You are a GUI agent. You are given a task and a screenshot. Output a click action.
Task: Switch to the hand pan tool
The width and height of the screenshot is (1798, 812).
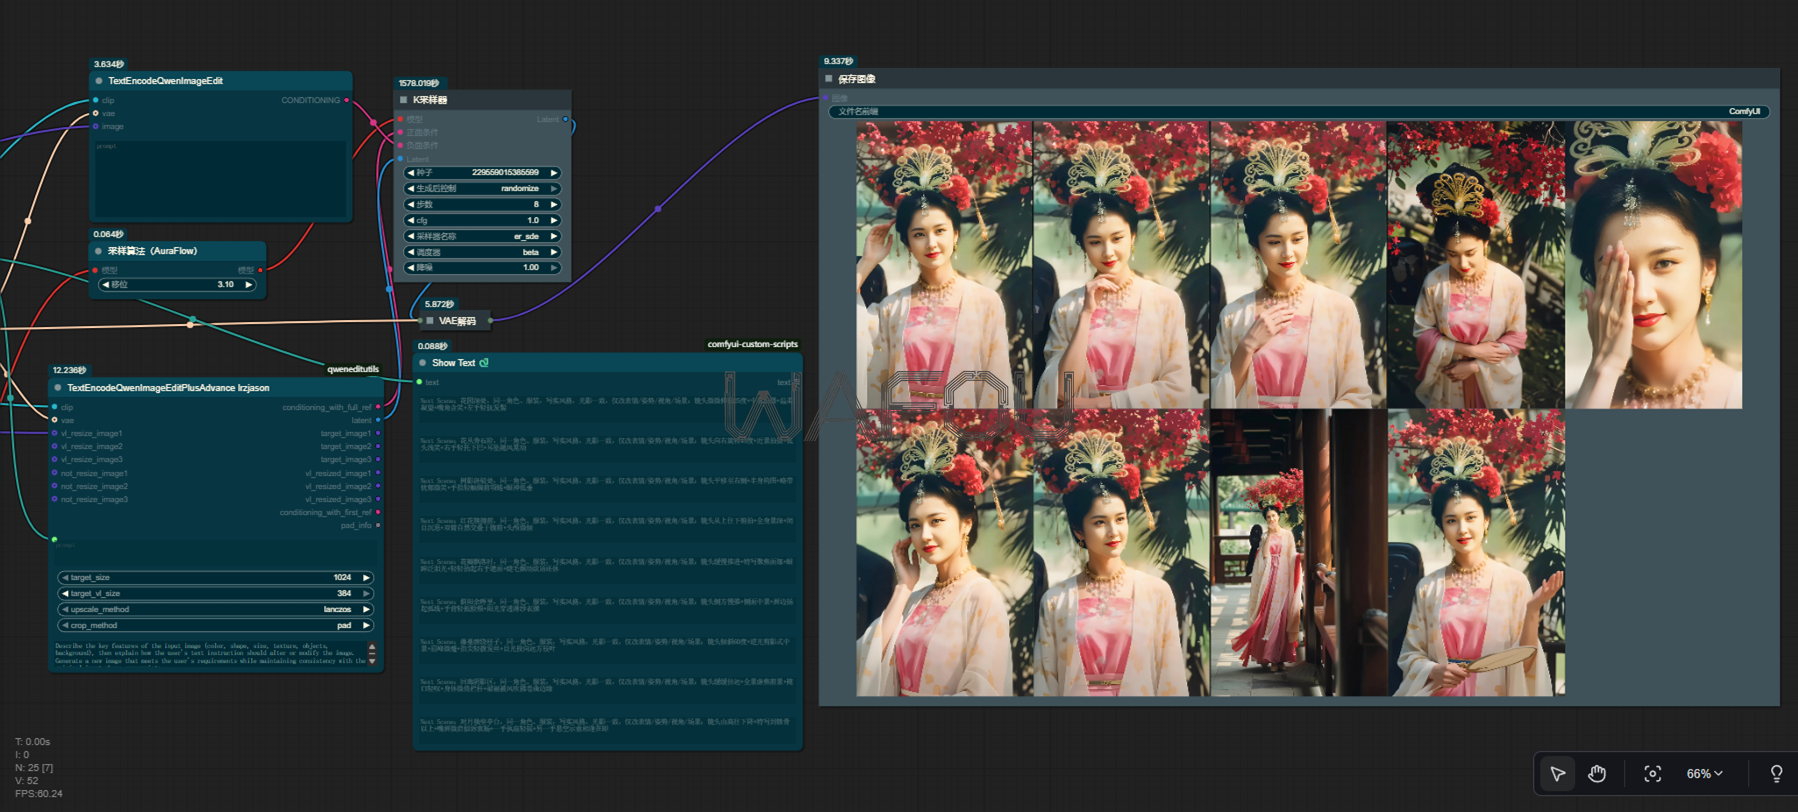point(1597,773)
